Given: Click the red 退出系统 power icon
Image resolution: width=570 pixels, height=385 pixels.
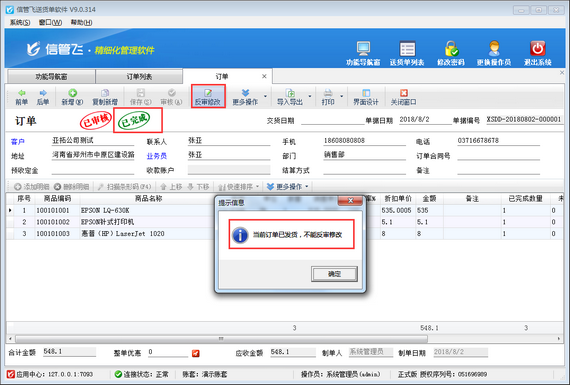Looking at the screenshot, I should [x=537, y=49].
